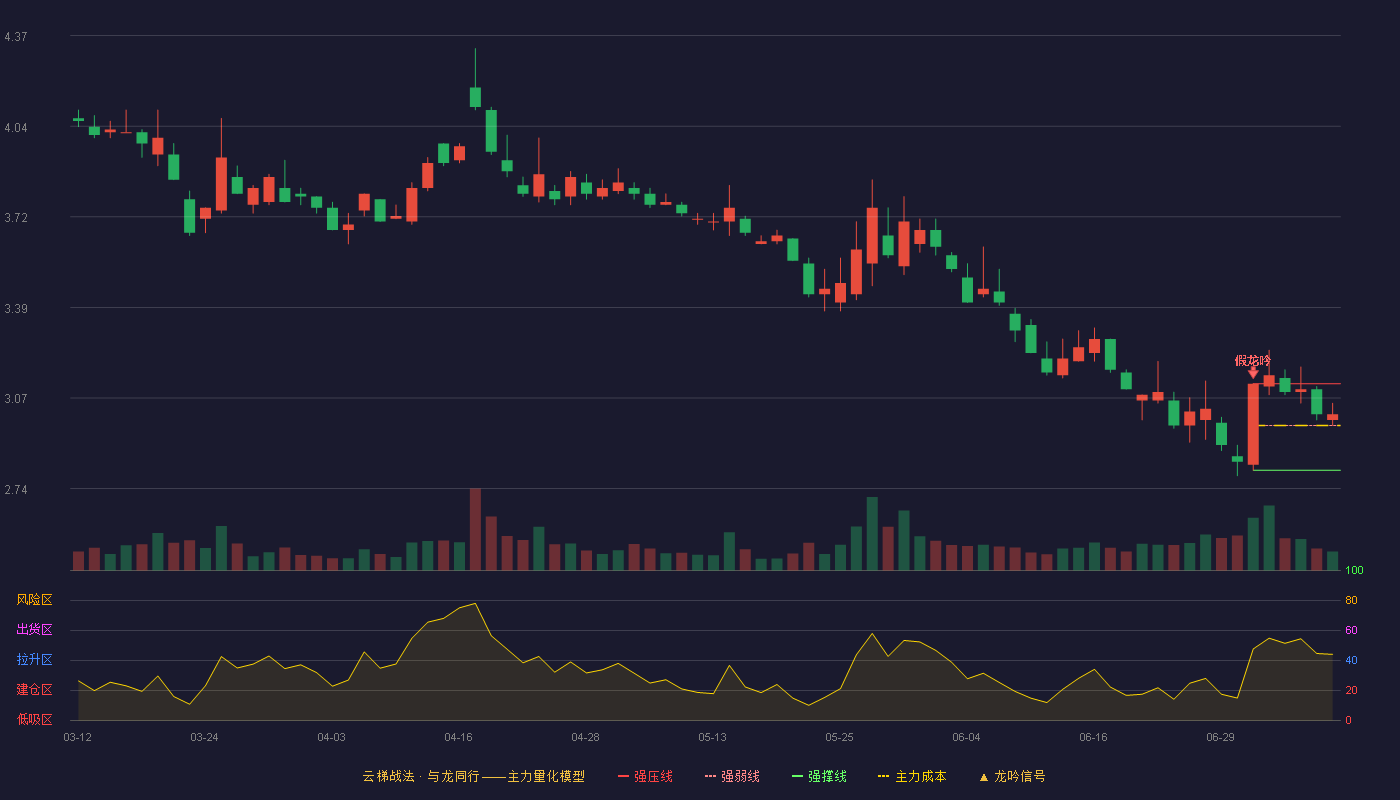
Task: Toggle the 强压线 legend entry
Action: point(645,776)
